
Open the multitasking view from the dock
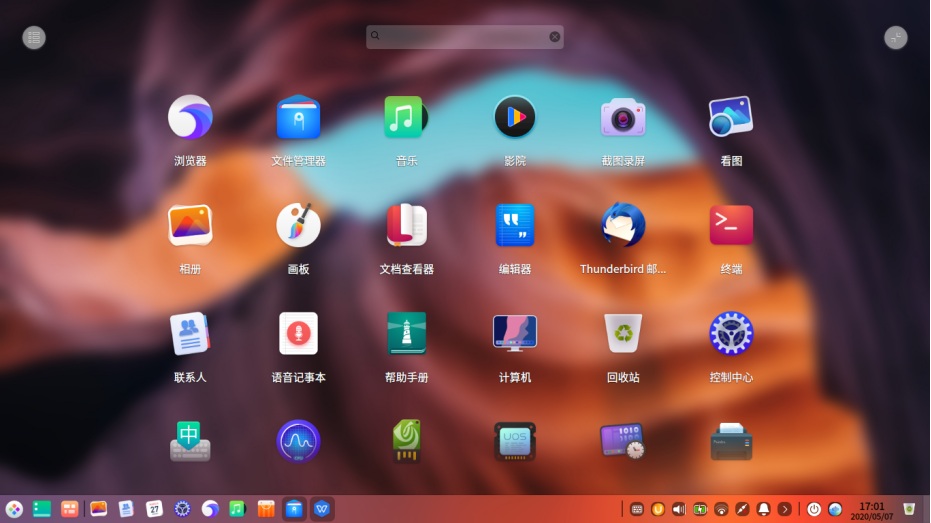[x=69, y=509]
